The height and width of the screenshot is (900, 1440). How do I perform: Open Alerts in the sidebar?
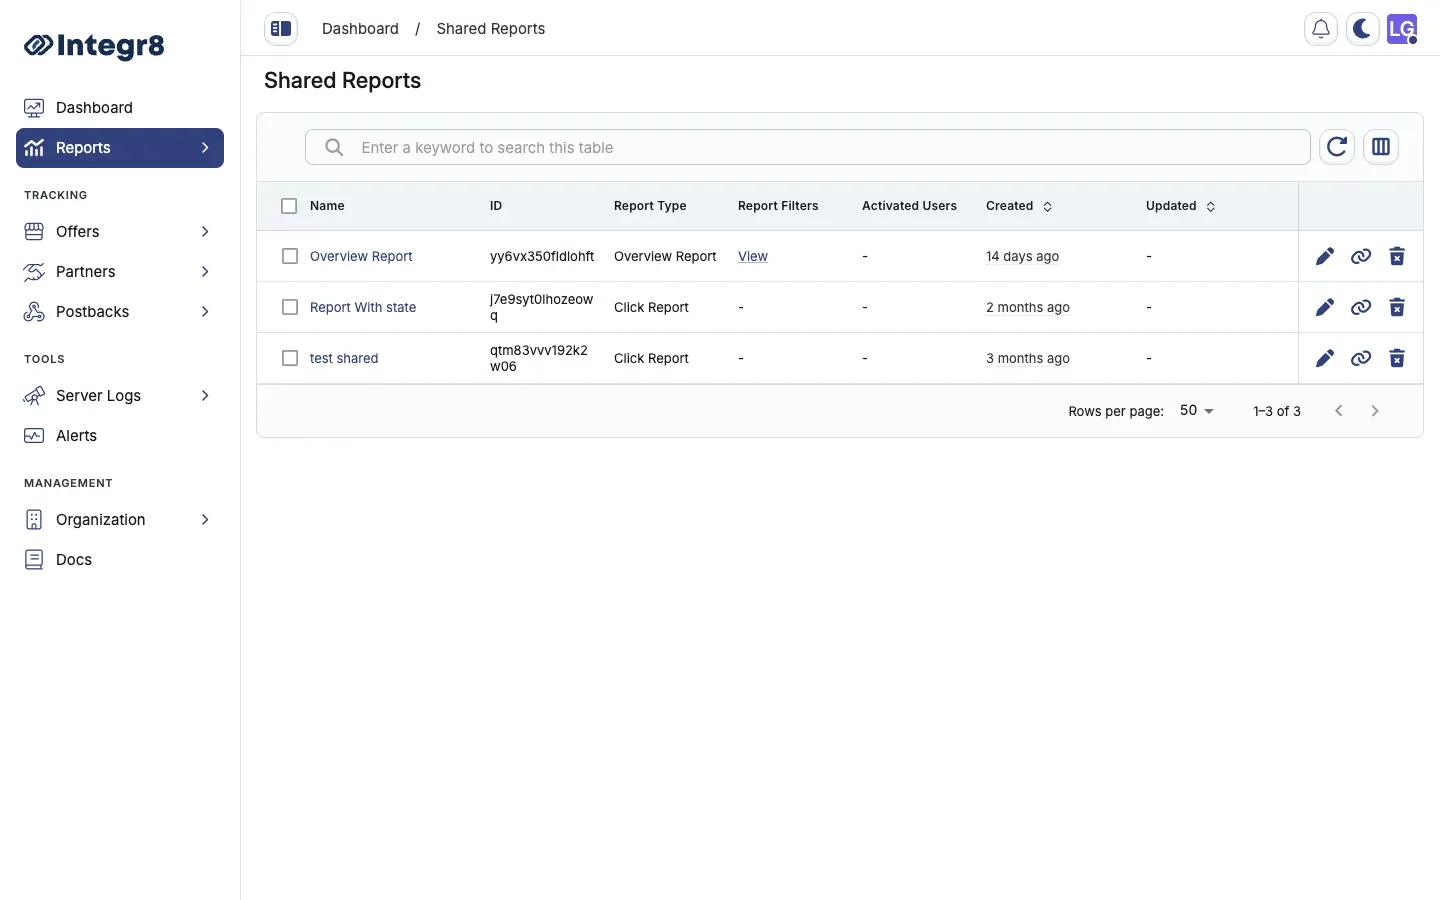tap(120, 435)
